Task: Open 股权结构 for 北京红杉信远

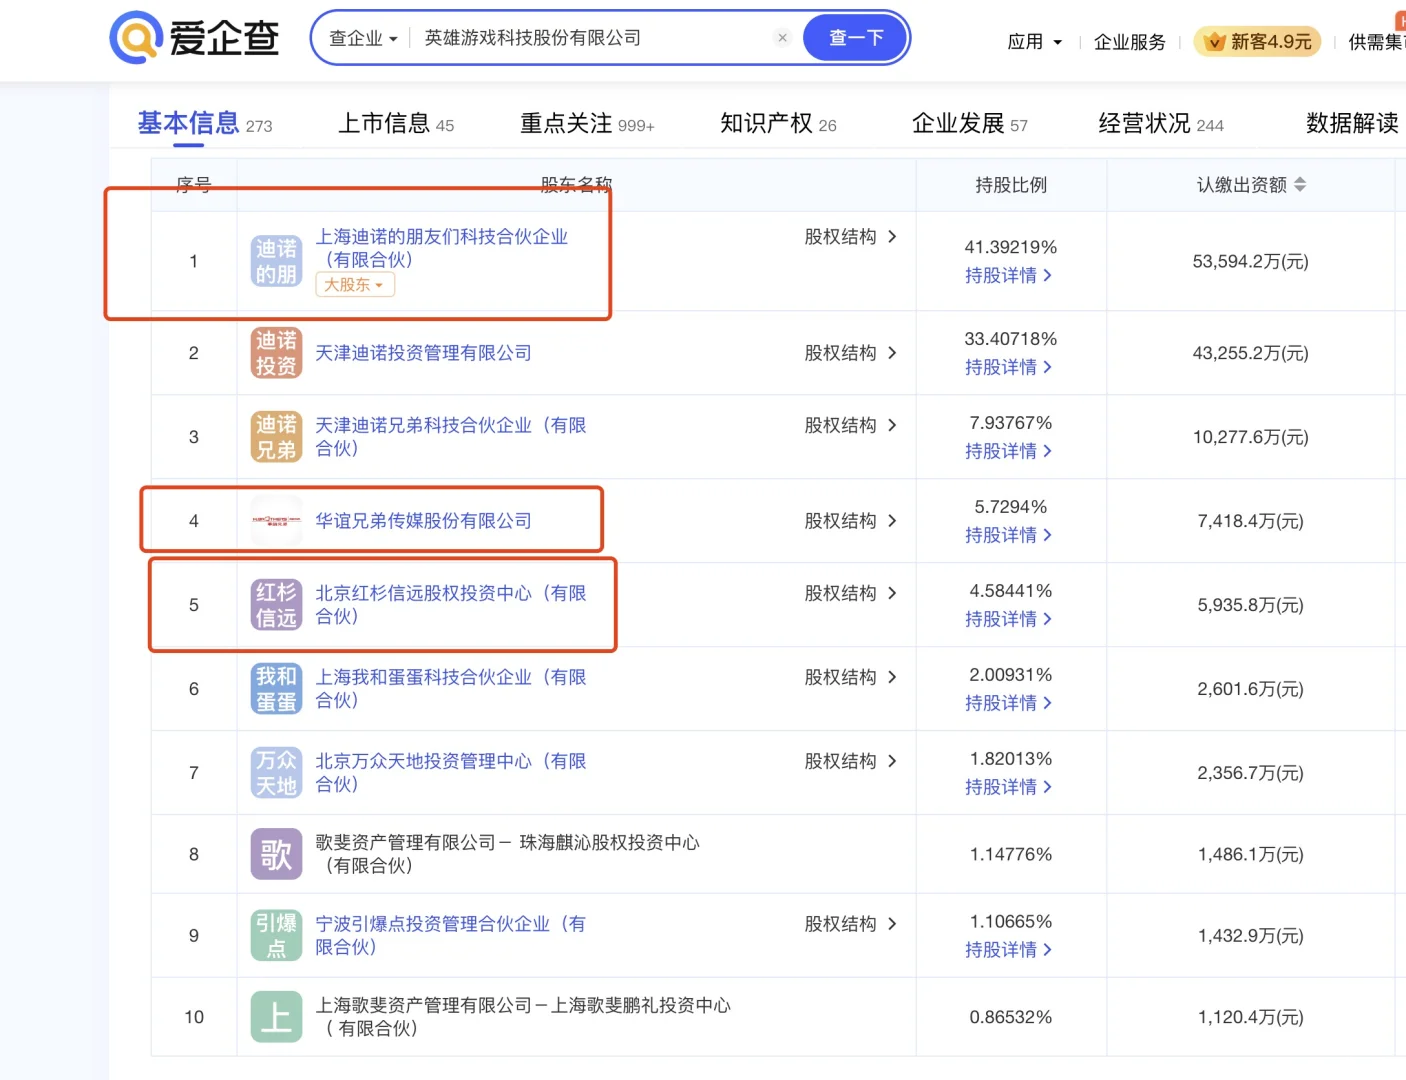Action: [x=851, y=593]
